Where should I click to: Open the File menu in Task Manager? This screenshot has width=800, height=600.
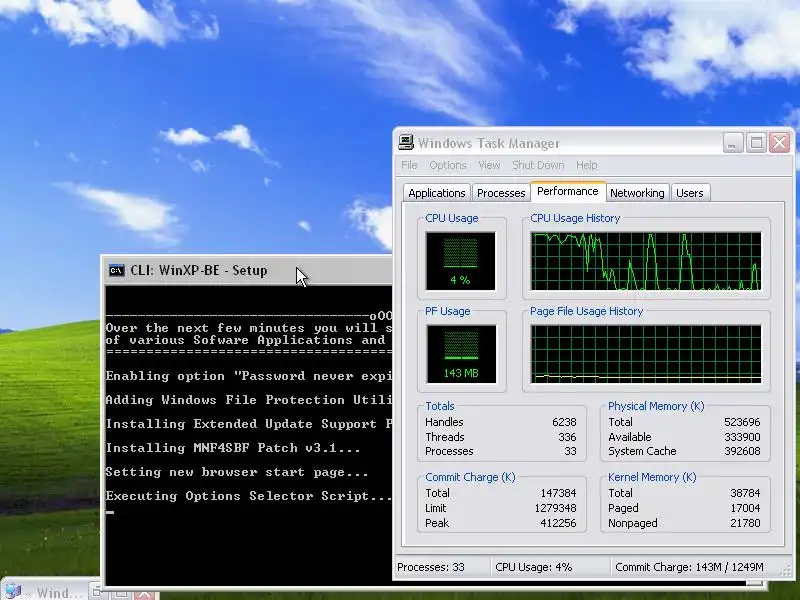pos(409,165)
